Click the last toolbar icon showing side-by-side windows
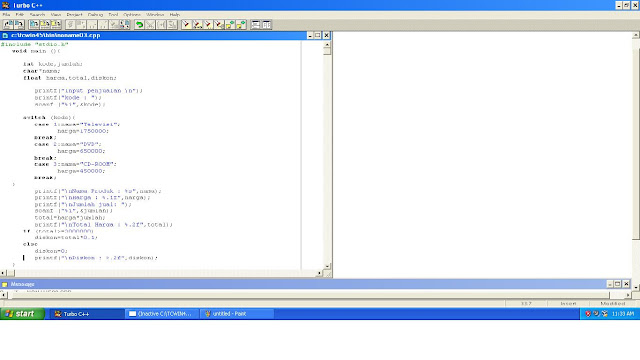Image resolution: width=640 pixels, height=360 pixels. pyautogui.click(x=267, y=24)
